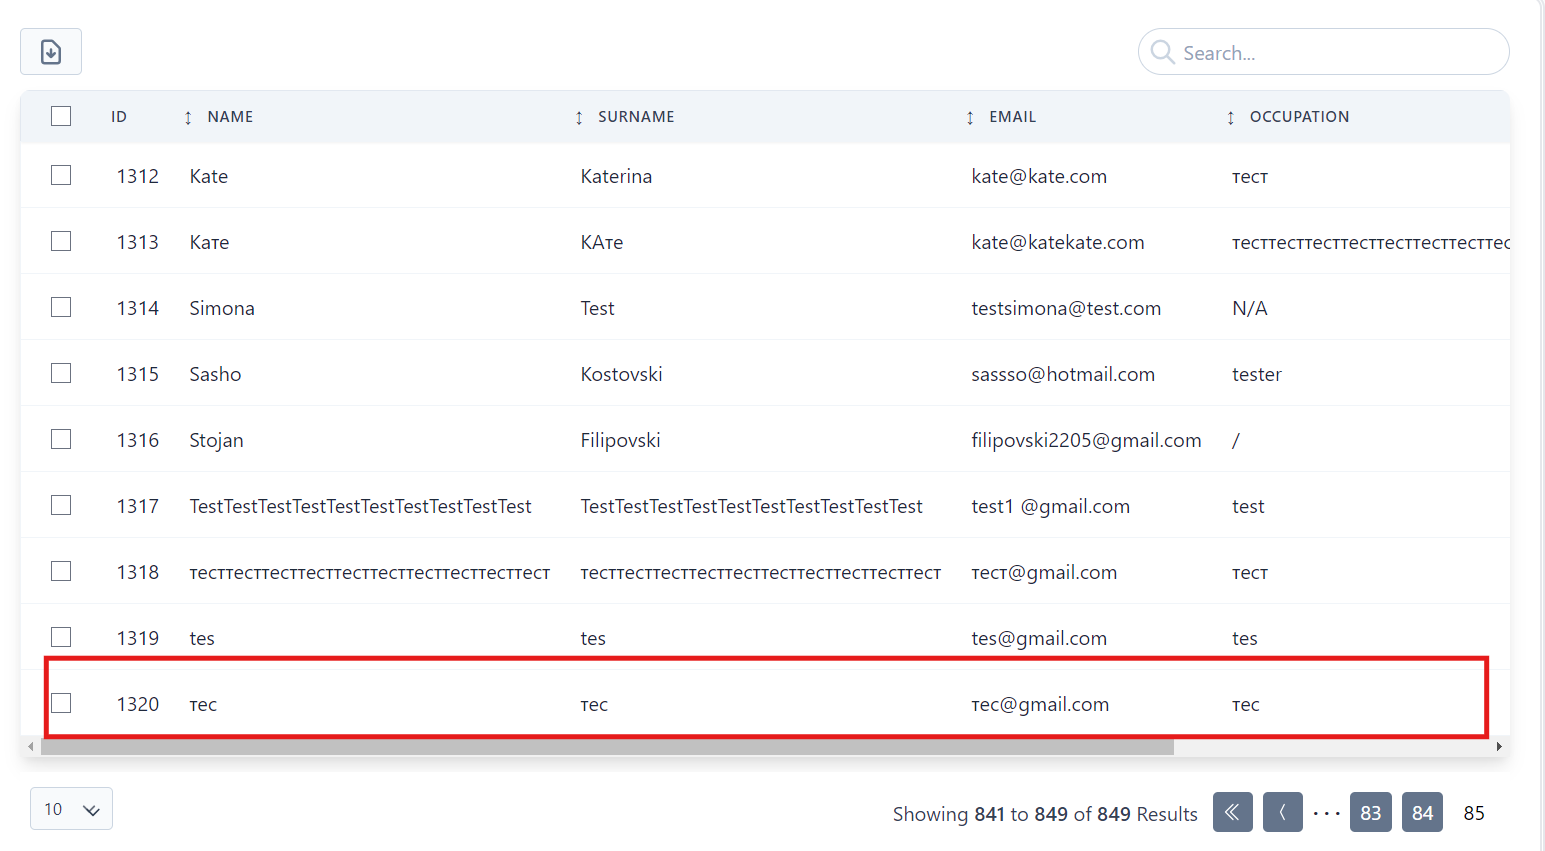Open the rows-per-page dropdown showing 10
This screenshot has height=851, width=1545.
(71, 809)
